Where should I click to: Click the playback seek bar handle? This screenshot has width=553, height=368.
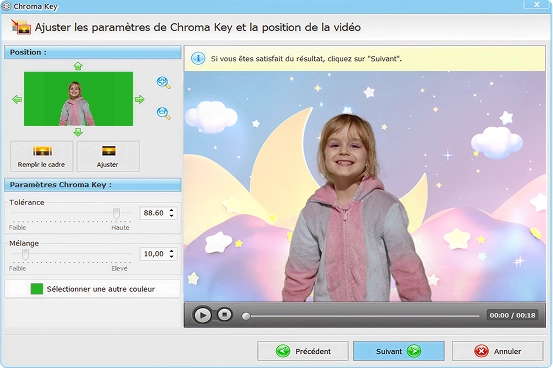[x=246, y=316]
